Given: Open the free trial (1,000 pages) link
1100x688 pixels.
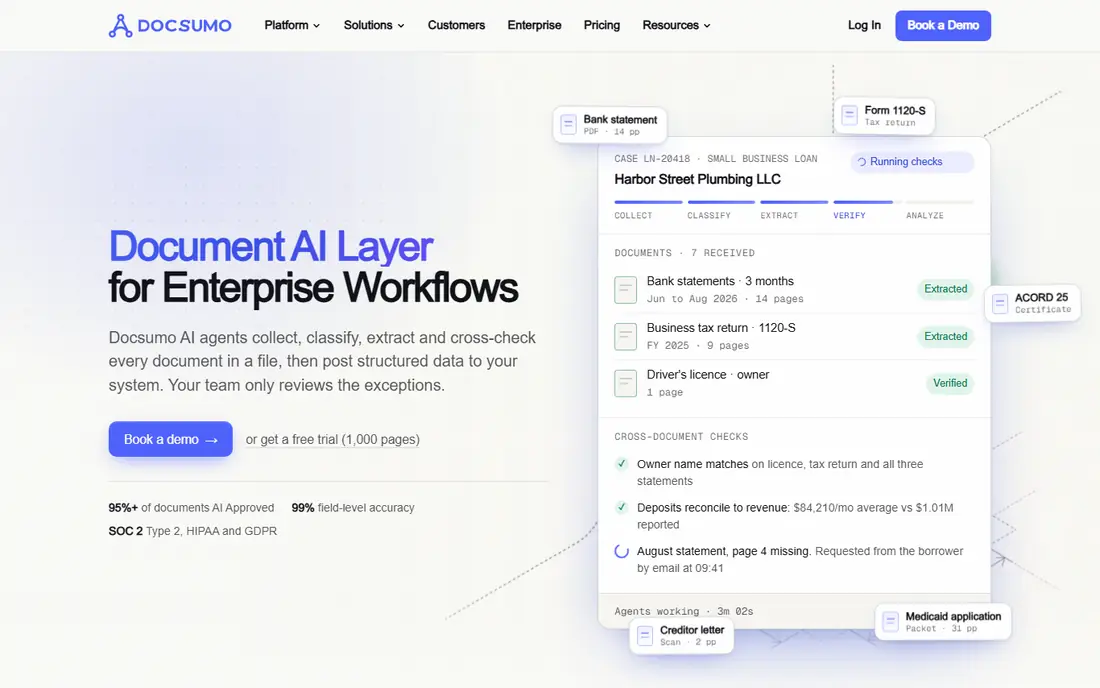Looking at the screenshot, I should pyautogui.click(x=333, y=440).
